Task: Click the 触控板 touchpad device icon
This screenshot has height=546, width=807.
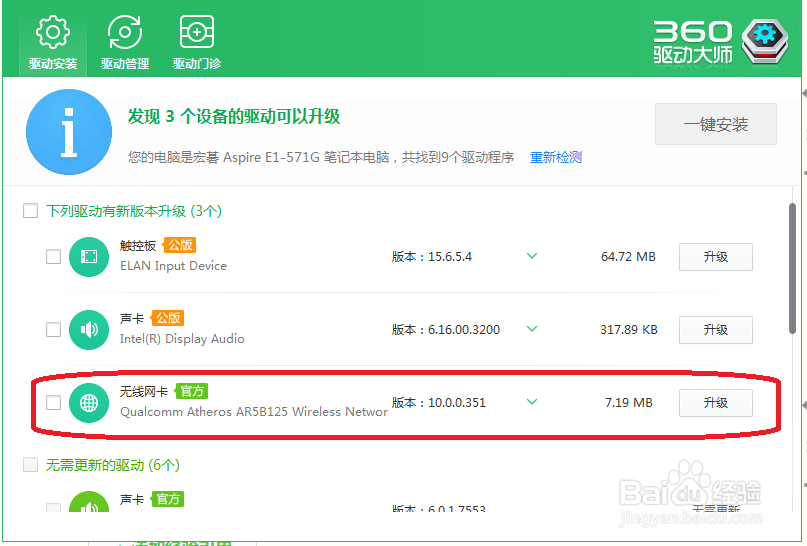Action: click(89, 257)
